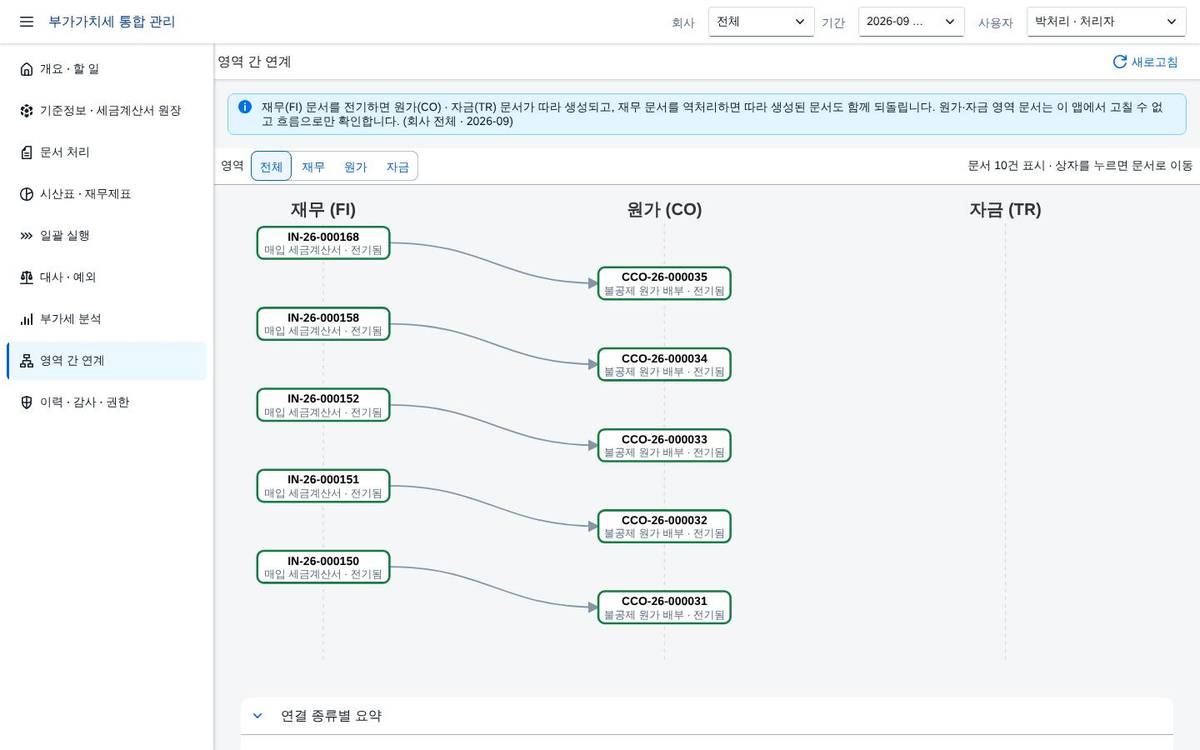Click the 재무 (FI) column heading
The height and width of the screenshot is (750, 1200).
(x=323, y=209)
